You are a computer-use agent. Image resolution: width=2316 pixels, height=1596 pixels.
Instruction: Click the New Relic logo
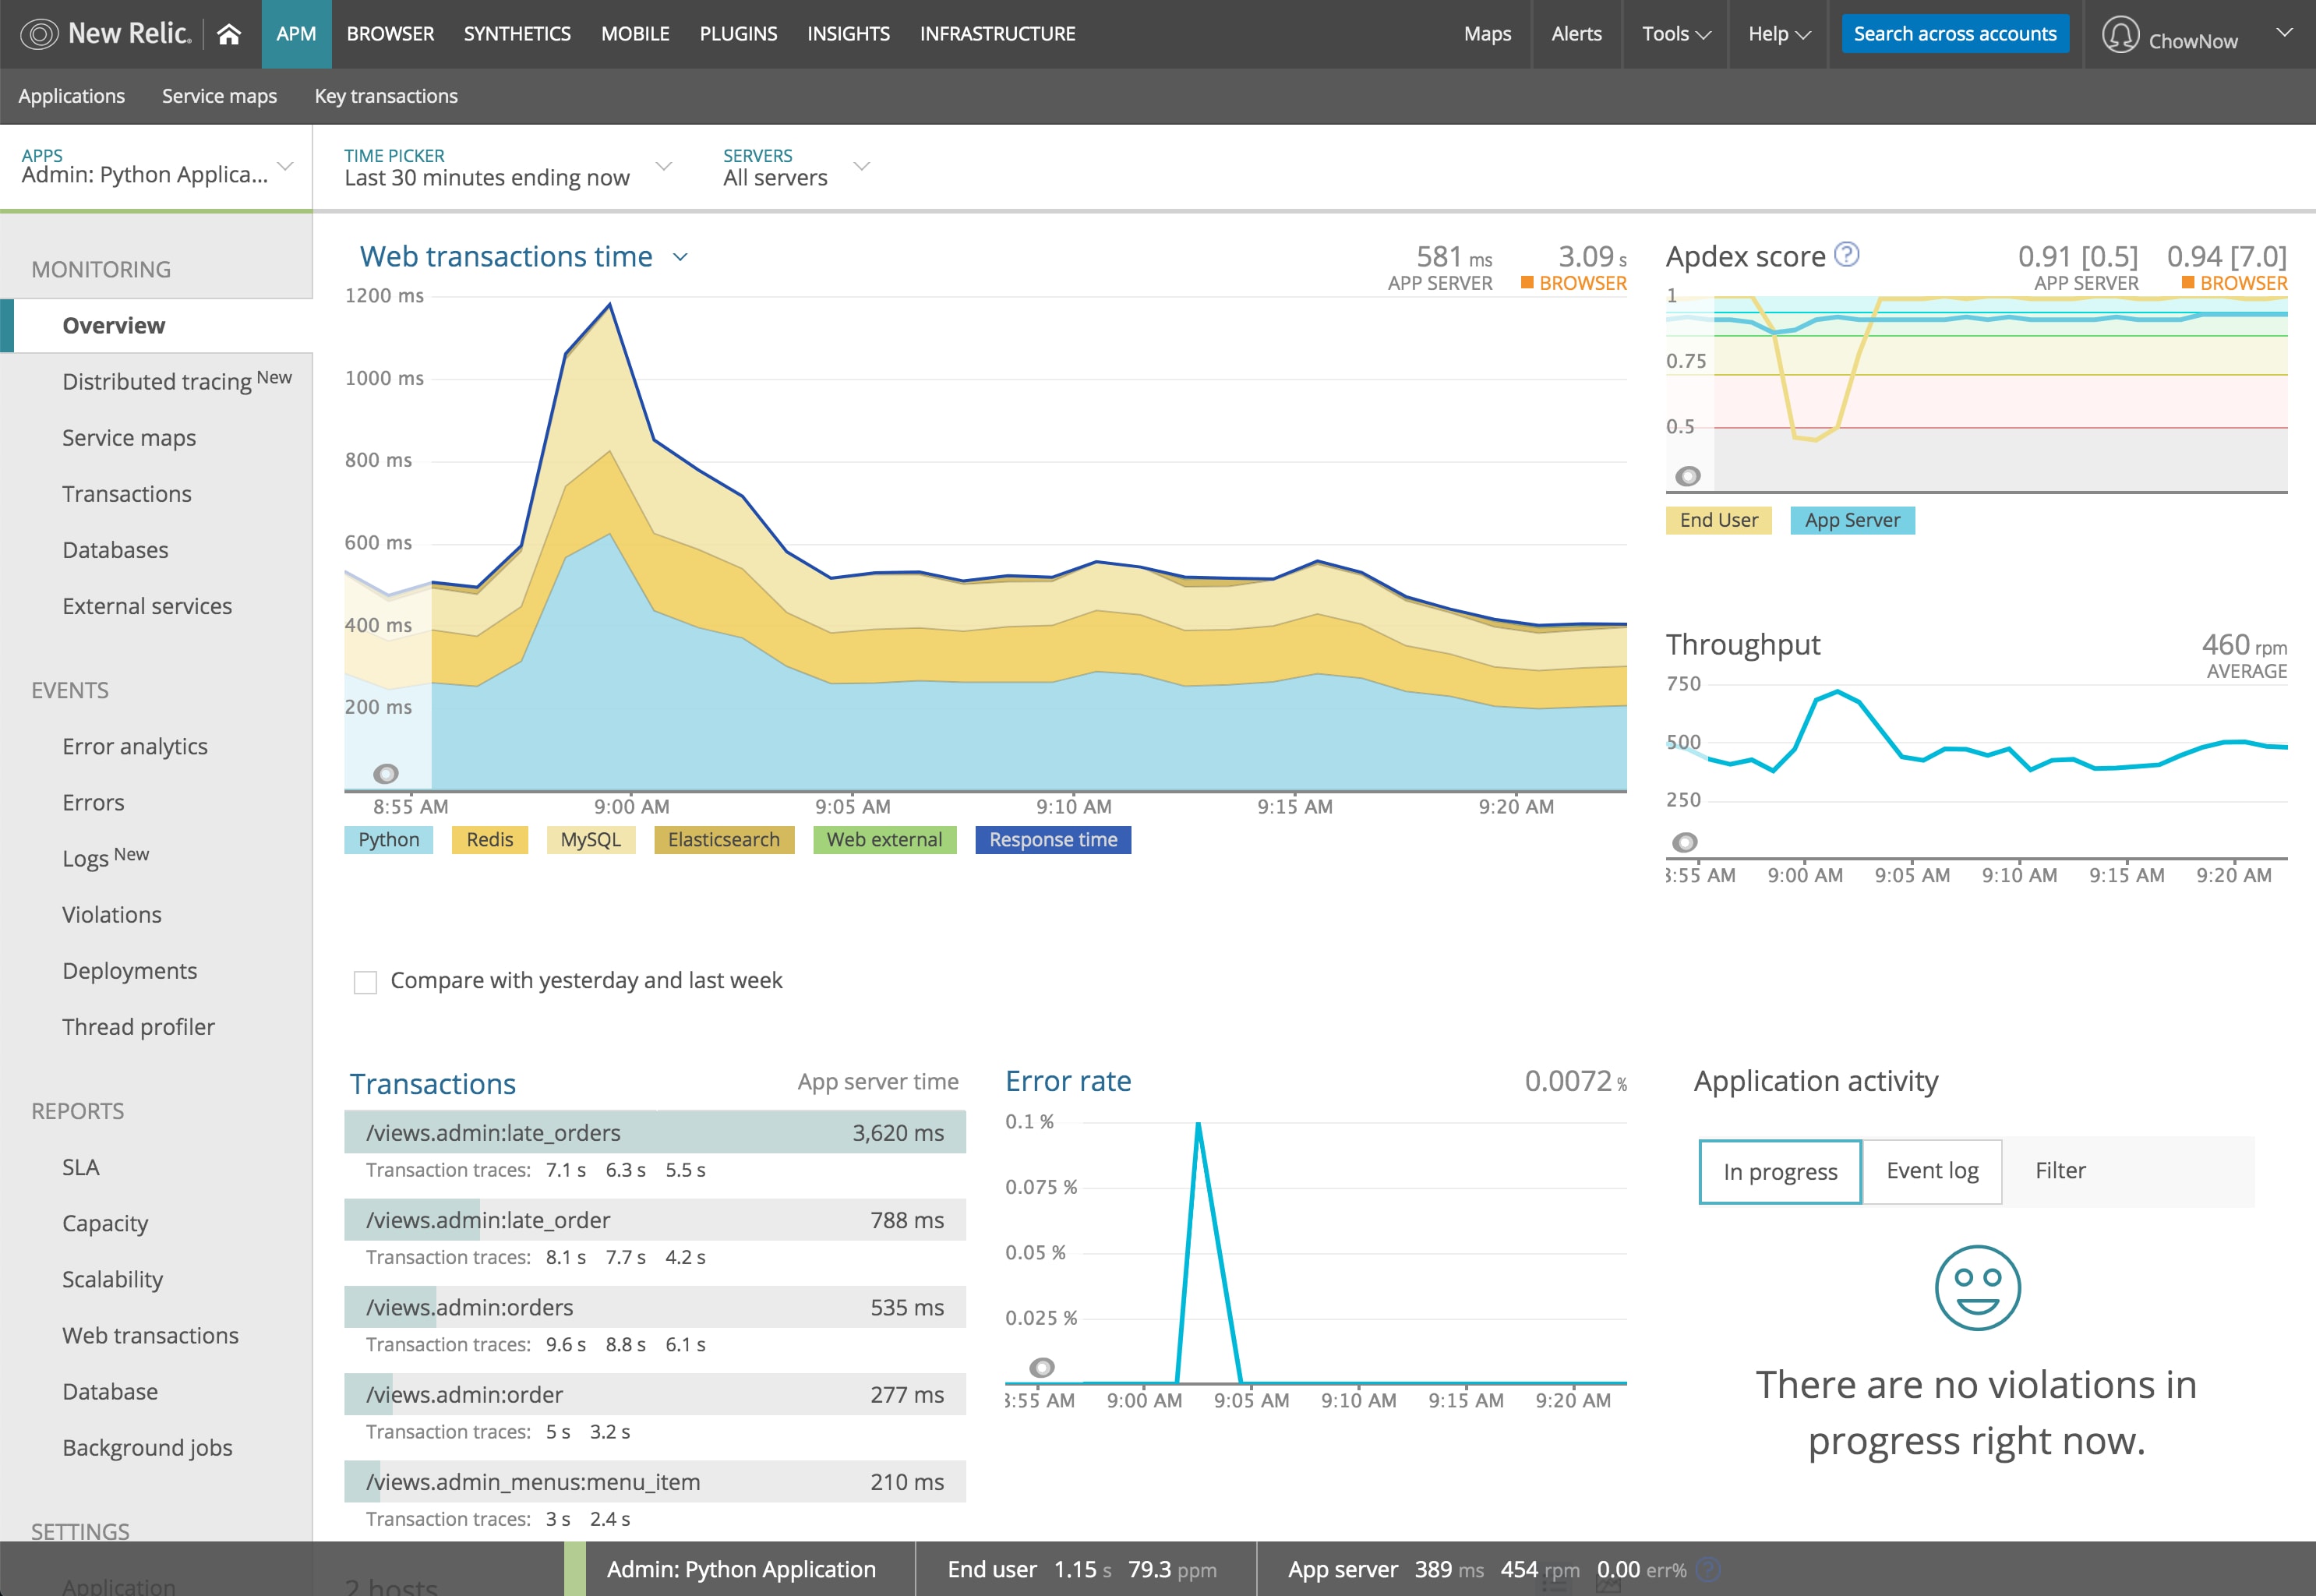105,34
